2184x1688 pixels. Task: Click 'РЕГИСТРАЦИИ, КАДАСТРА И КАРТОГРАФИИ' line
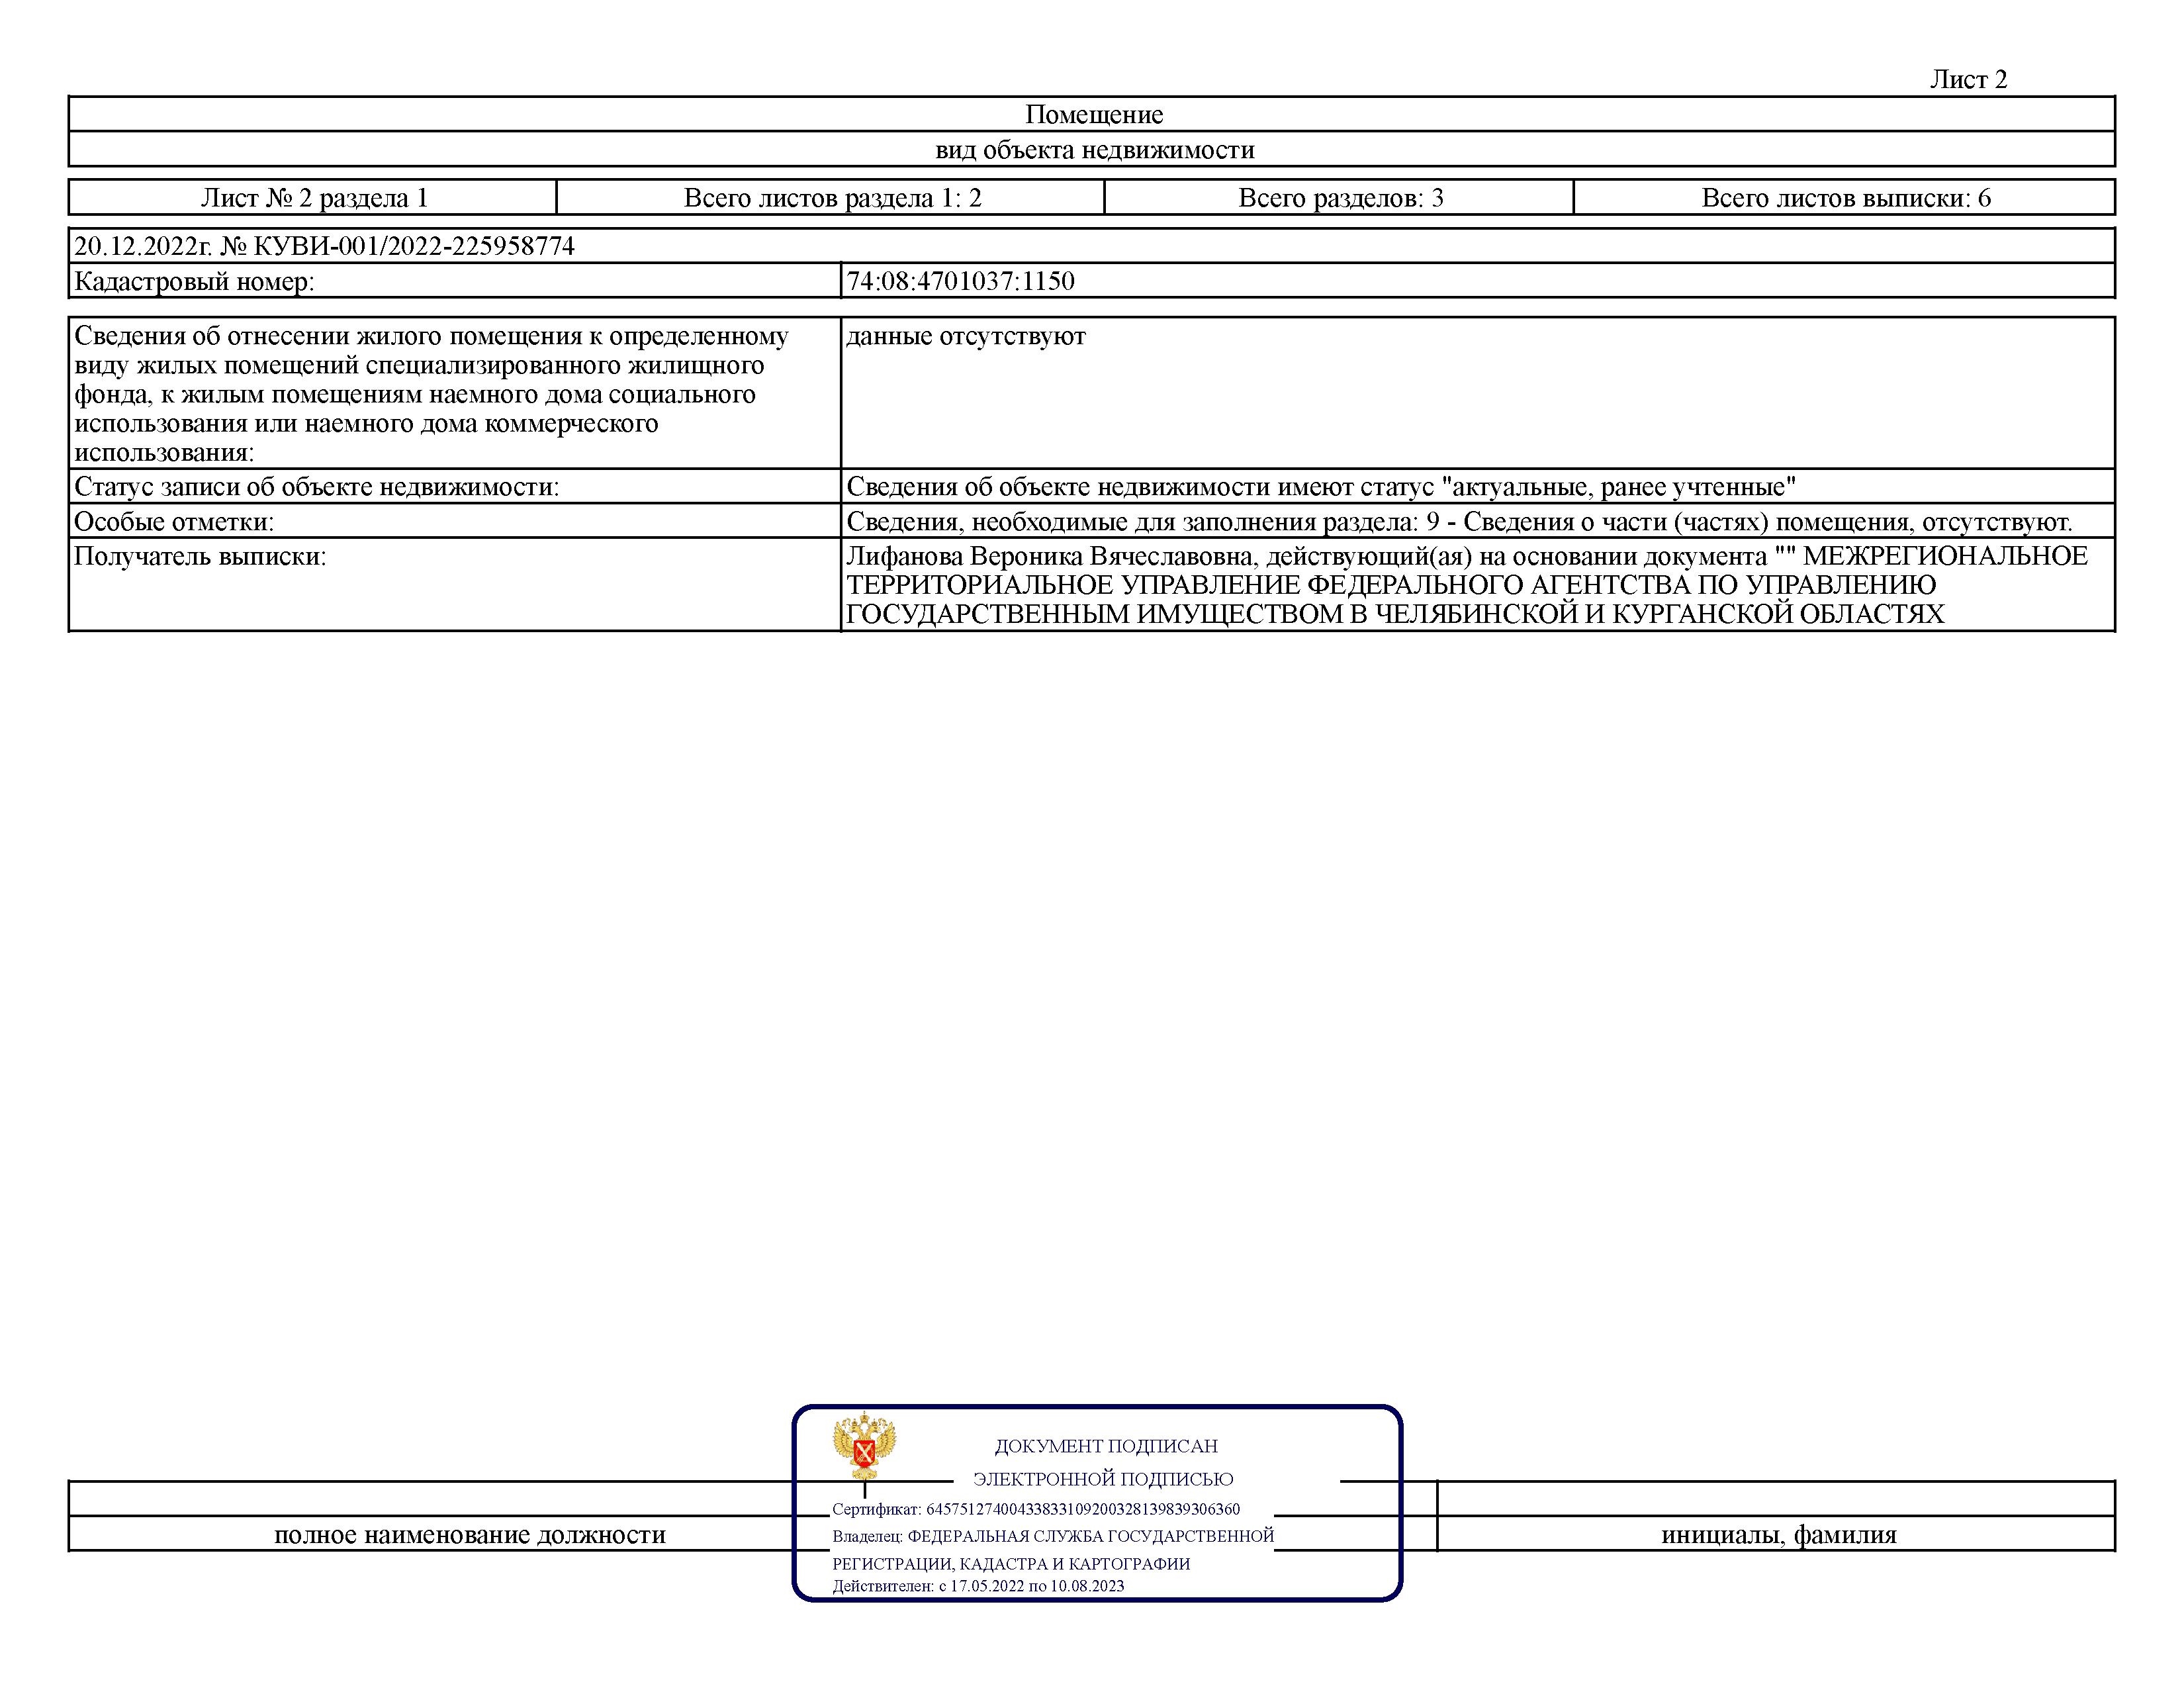(x=1011, y=1564)
